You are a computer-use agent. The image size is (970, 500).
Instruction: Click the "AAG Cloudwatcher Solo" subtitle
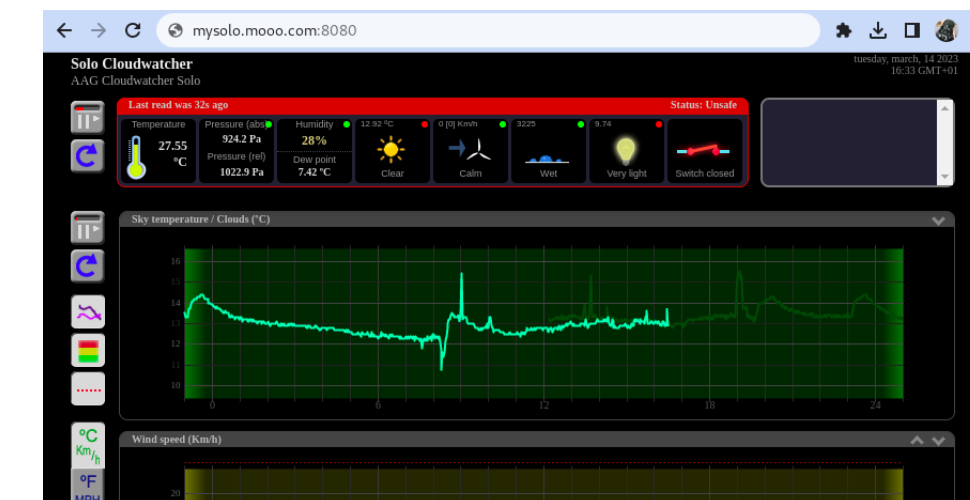point(135,80)
